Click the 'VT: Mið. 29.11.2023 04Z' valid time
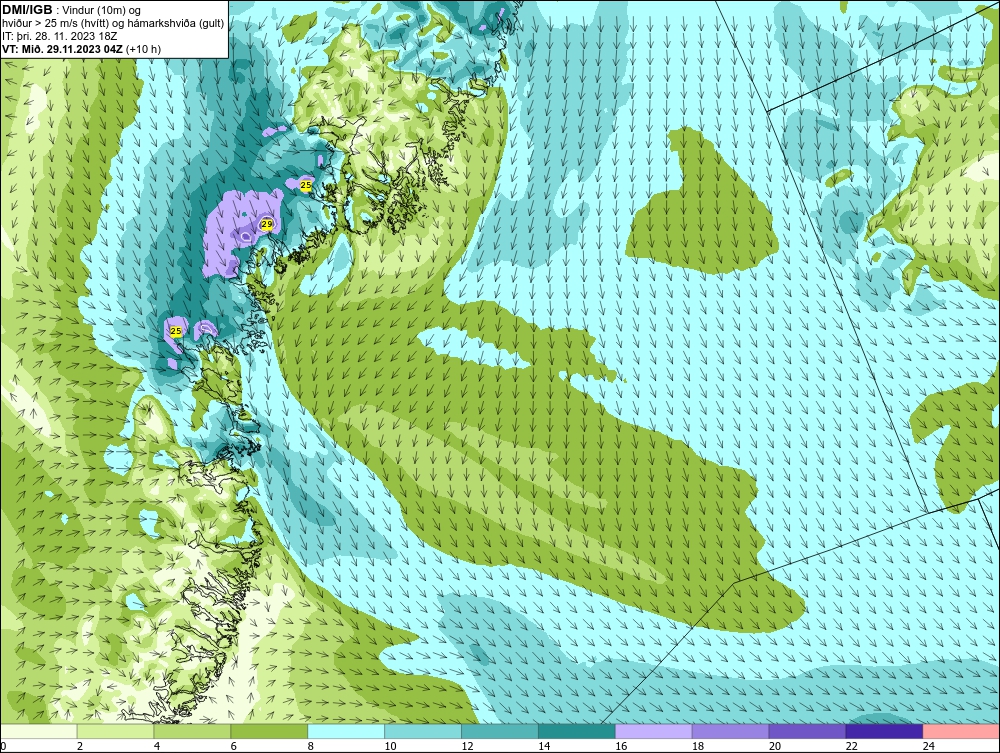1000x753 pixels. [x=63, y=49]
